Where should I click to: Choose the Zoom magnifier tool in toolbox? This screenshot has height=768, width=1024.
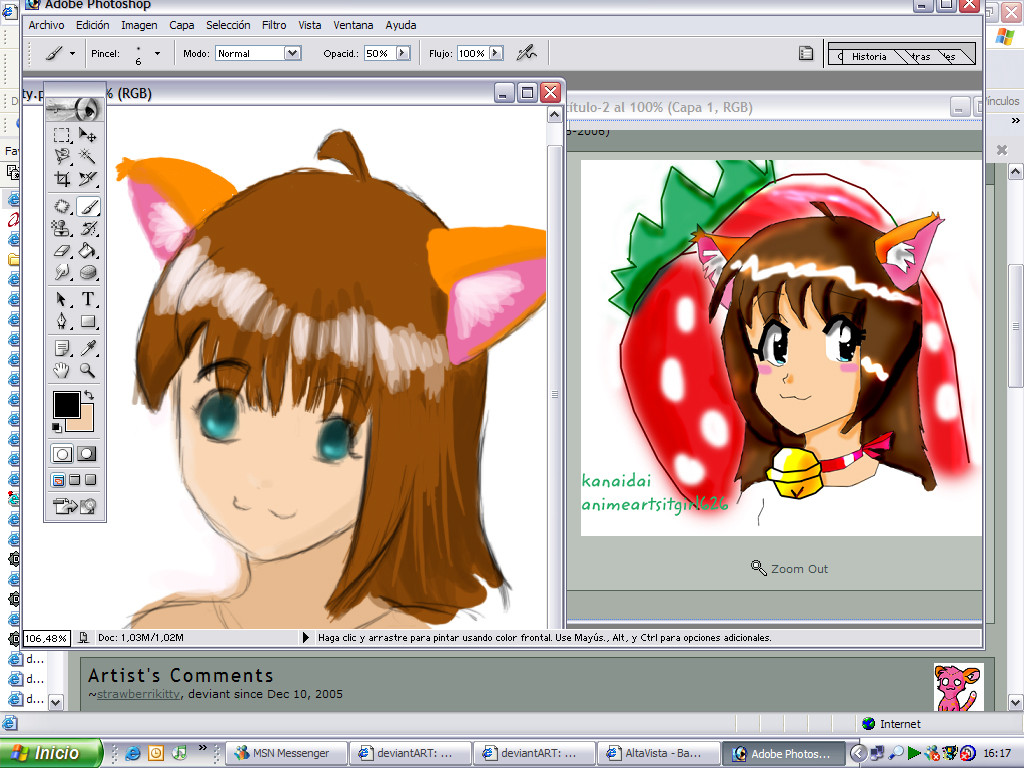(88, 371)
